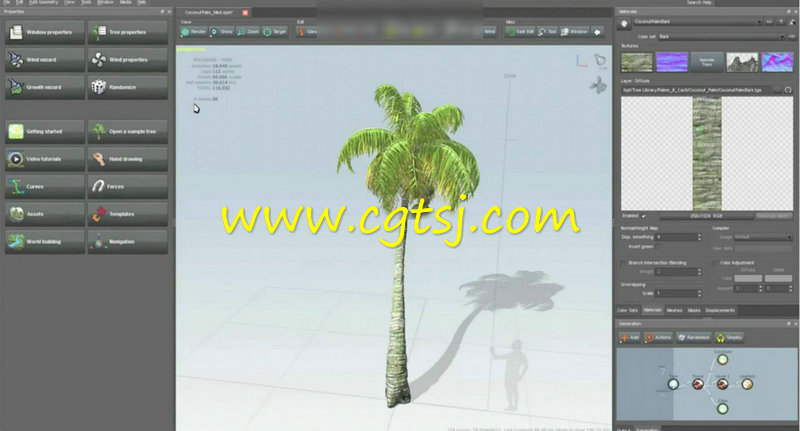The width and height of the screenshot is (800, 431).
Task: Click the Tool button in Misc toolbar
Action: pyautogui.click(x=547, y=32)
